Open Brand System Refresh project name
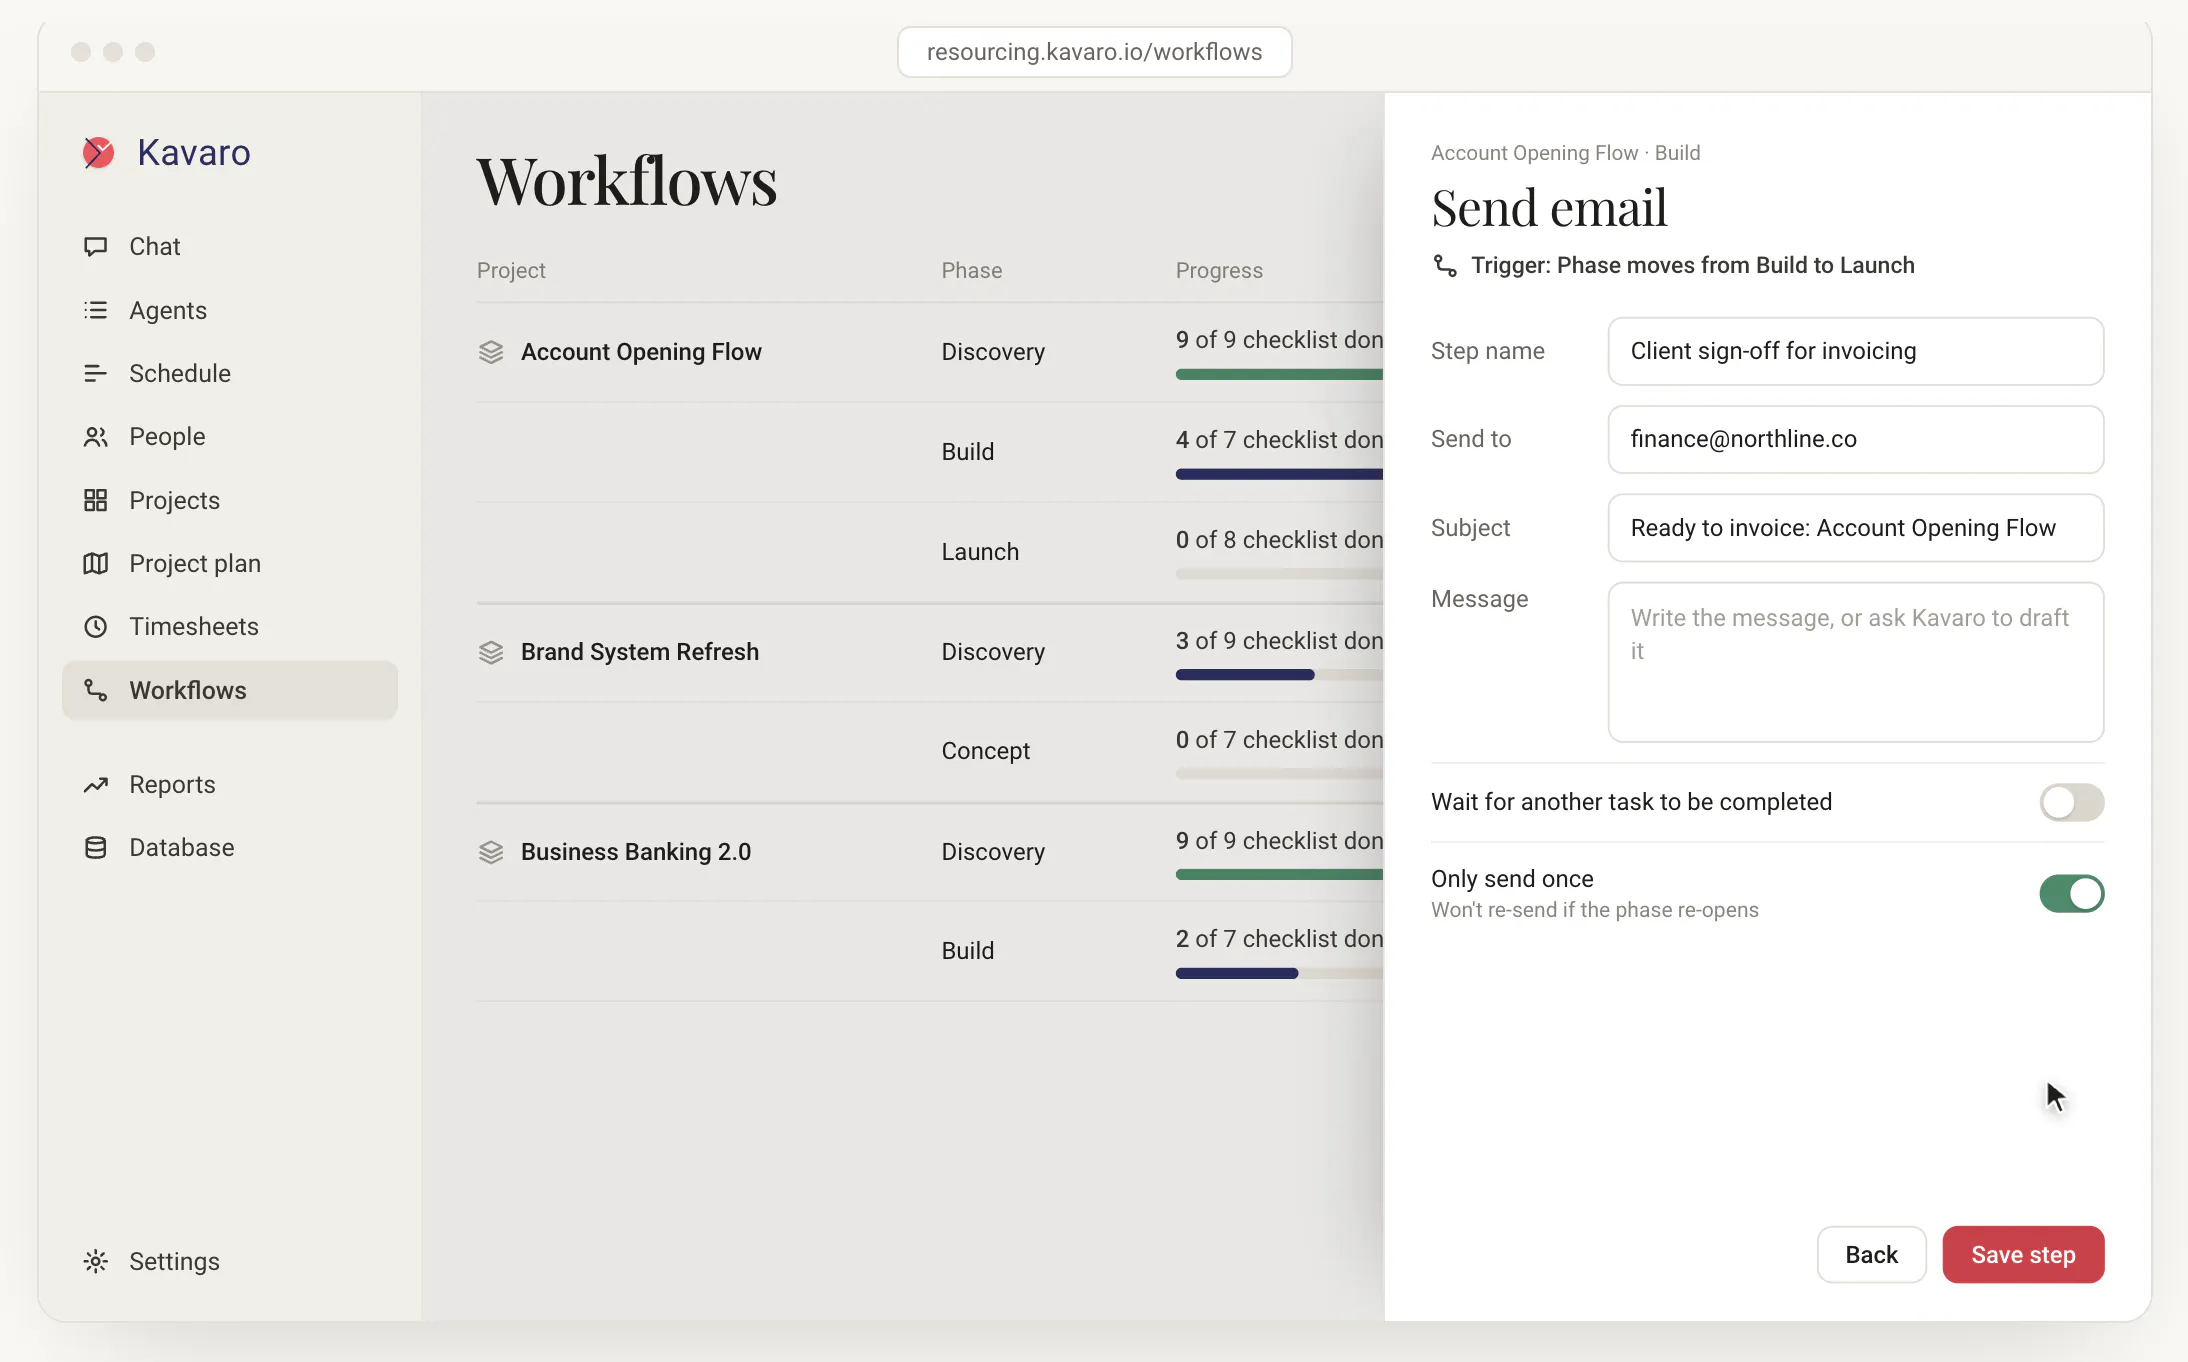The image size is (2188, 1362). (640, 652)
